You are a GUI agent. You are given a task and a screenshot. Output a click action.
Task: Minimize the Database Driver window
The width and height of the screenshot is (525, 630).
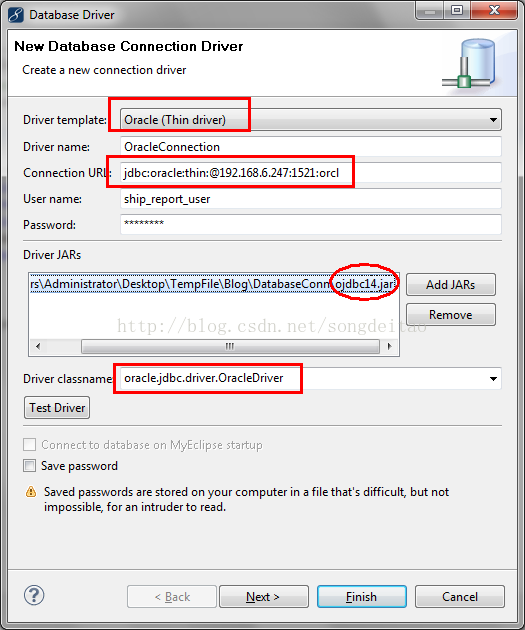tap(430, 10)
